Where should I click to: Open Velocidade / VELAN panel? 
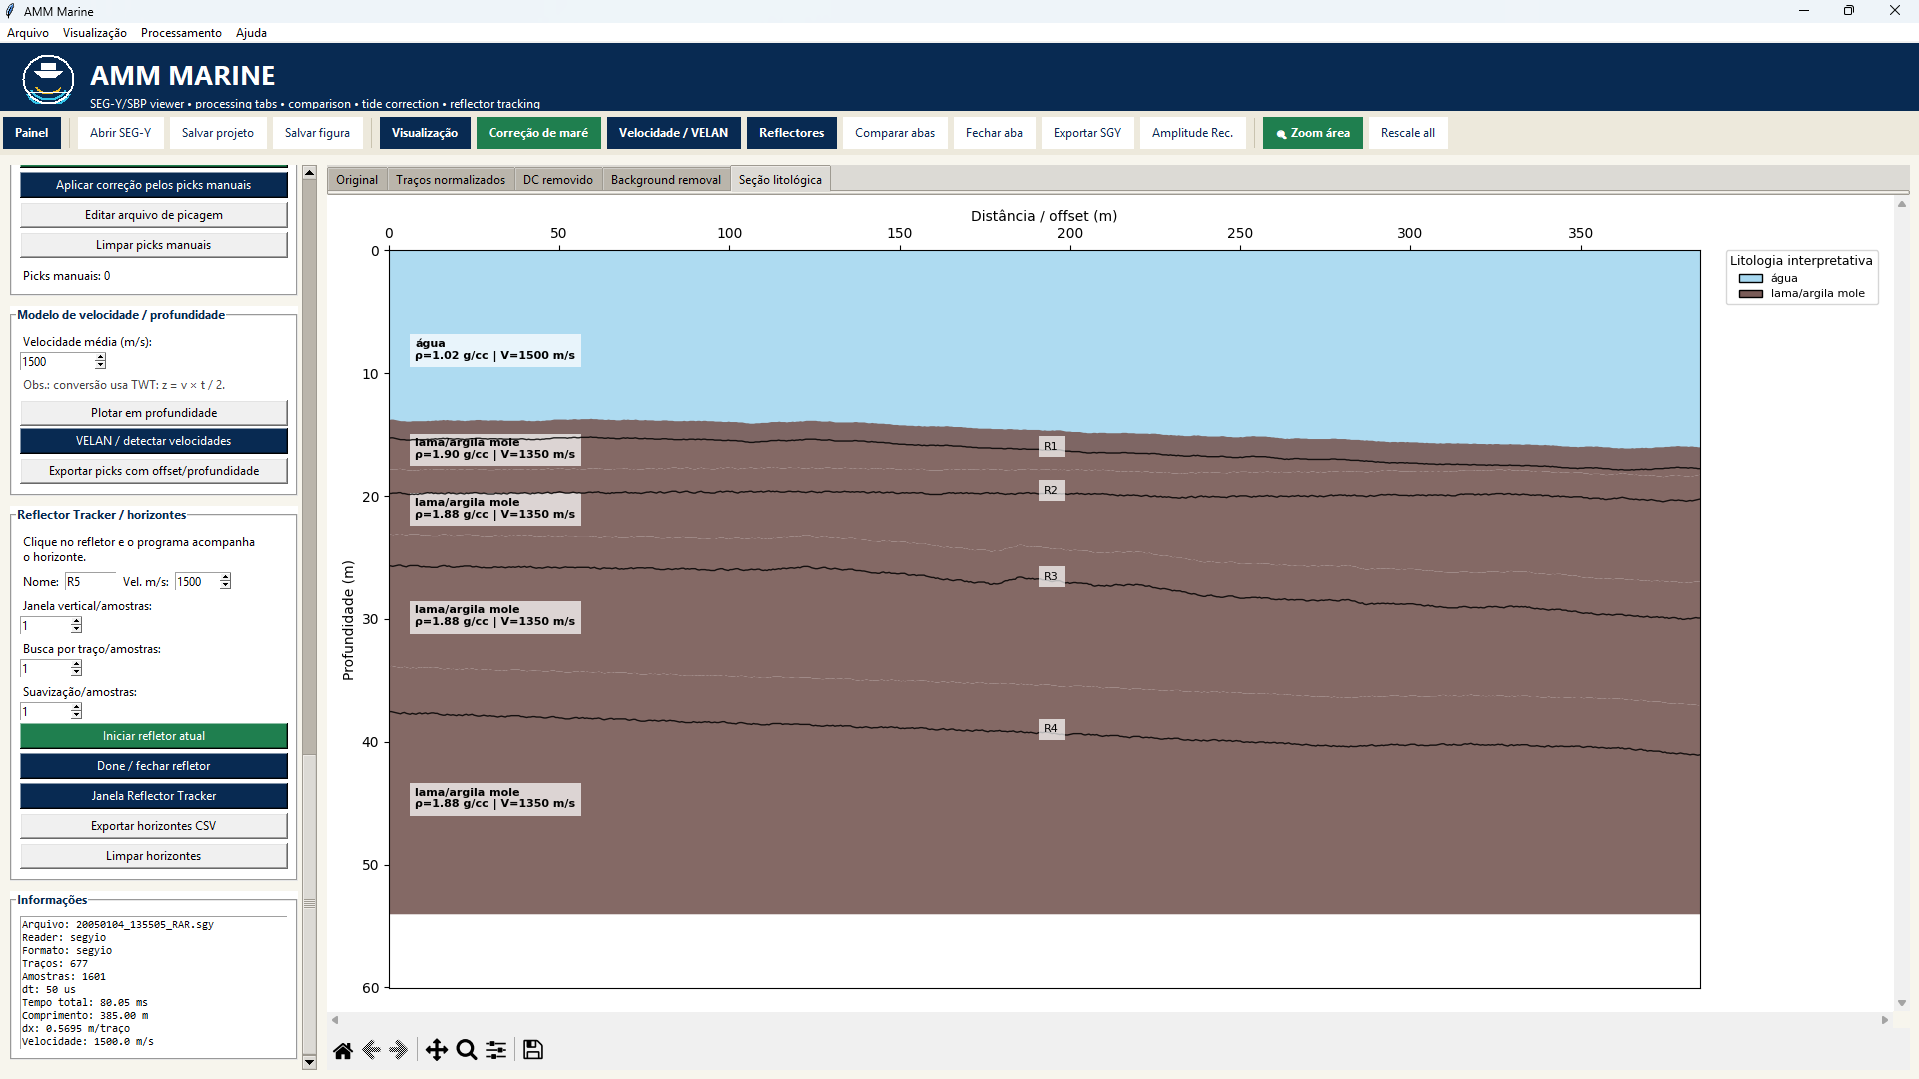coord(673,133)
